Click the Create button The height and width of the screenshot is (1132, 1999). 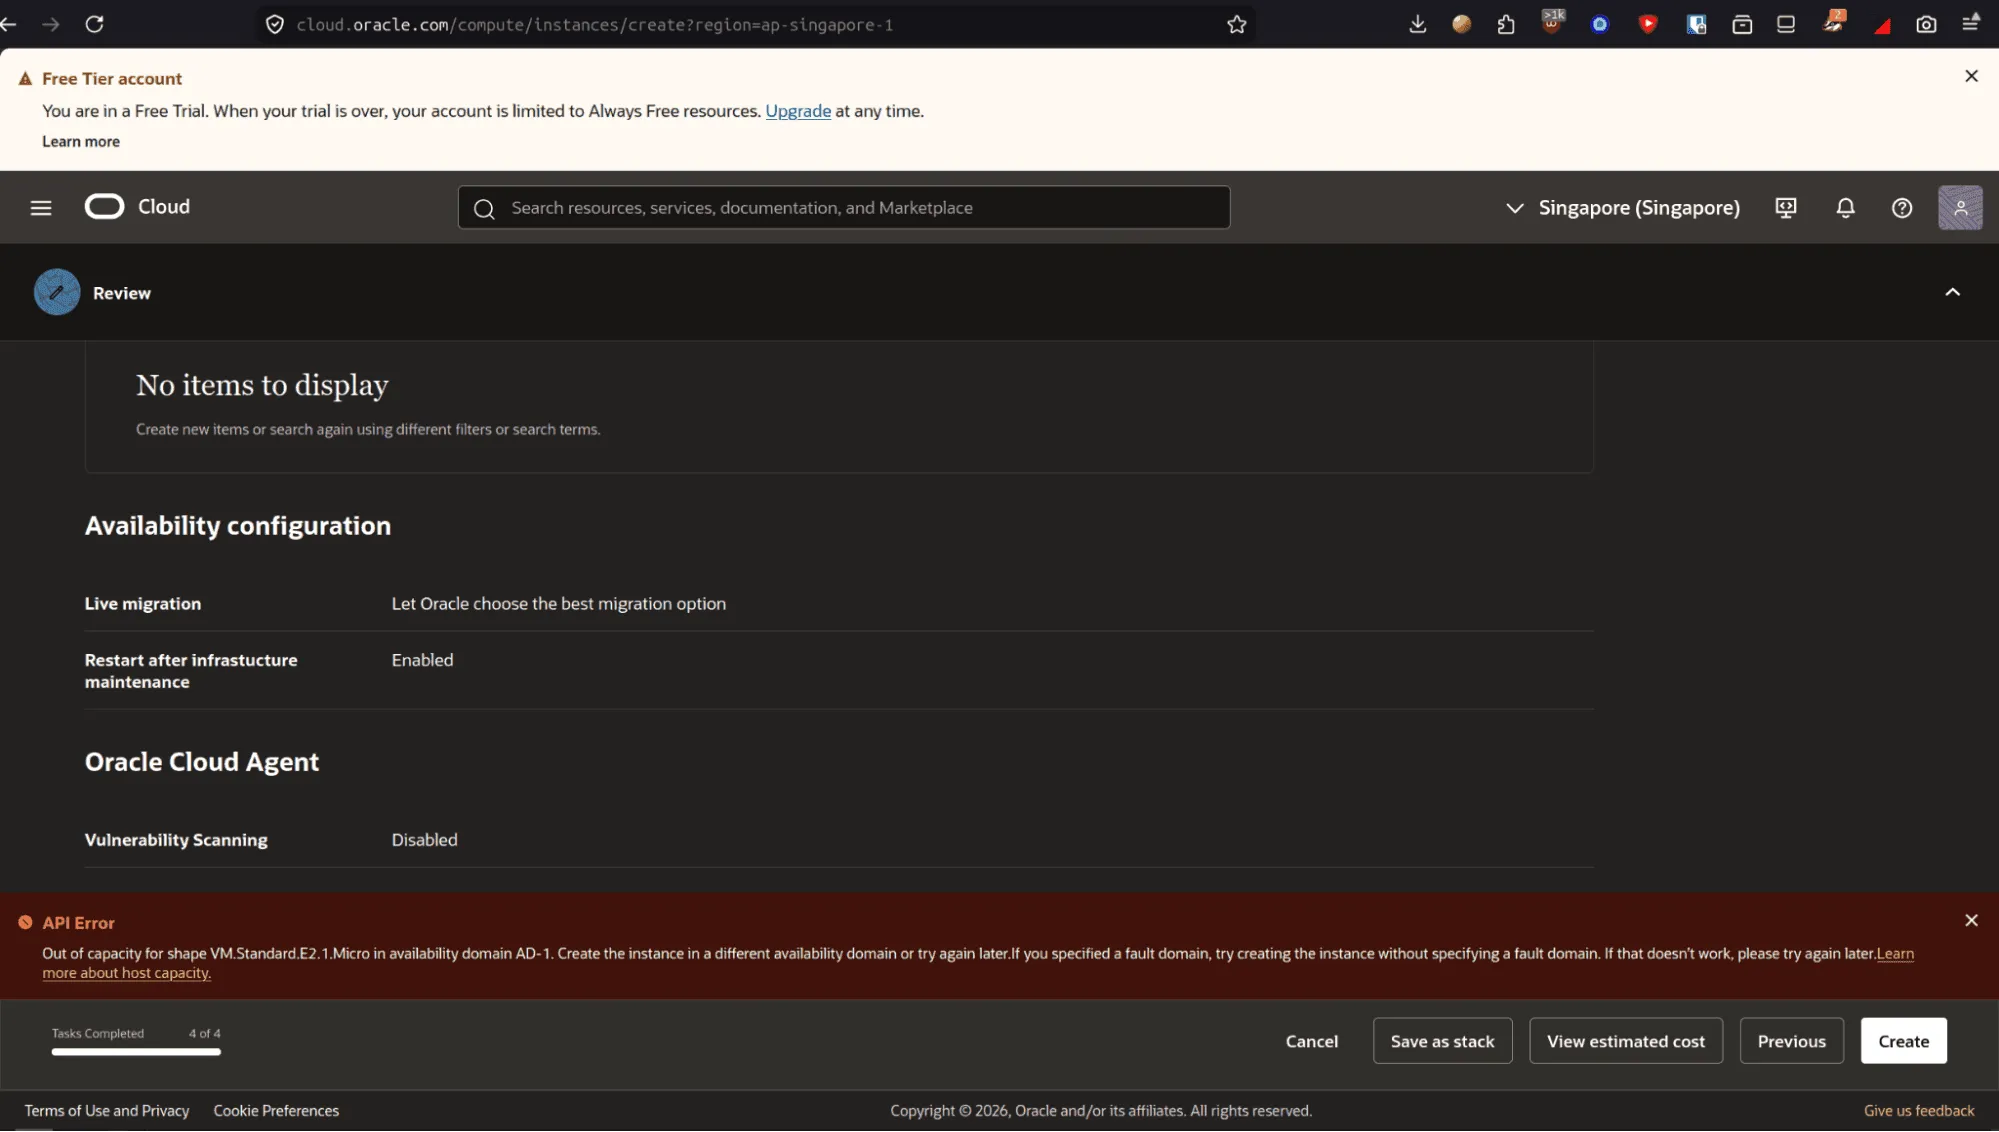(x=1903, y=1042)
